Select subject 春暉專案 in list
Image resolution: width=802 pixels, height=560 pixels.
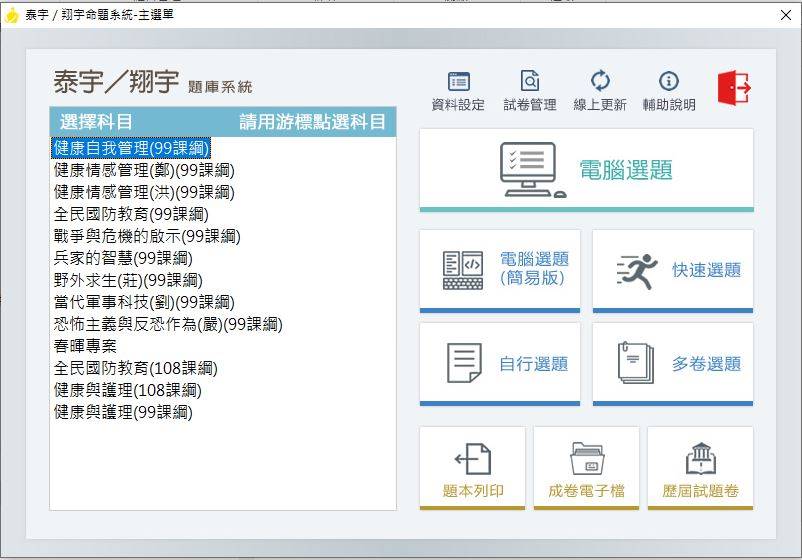tap(85, 346)
